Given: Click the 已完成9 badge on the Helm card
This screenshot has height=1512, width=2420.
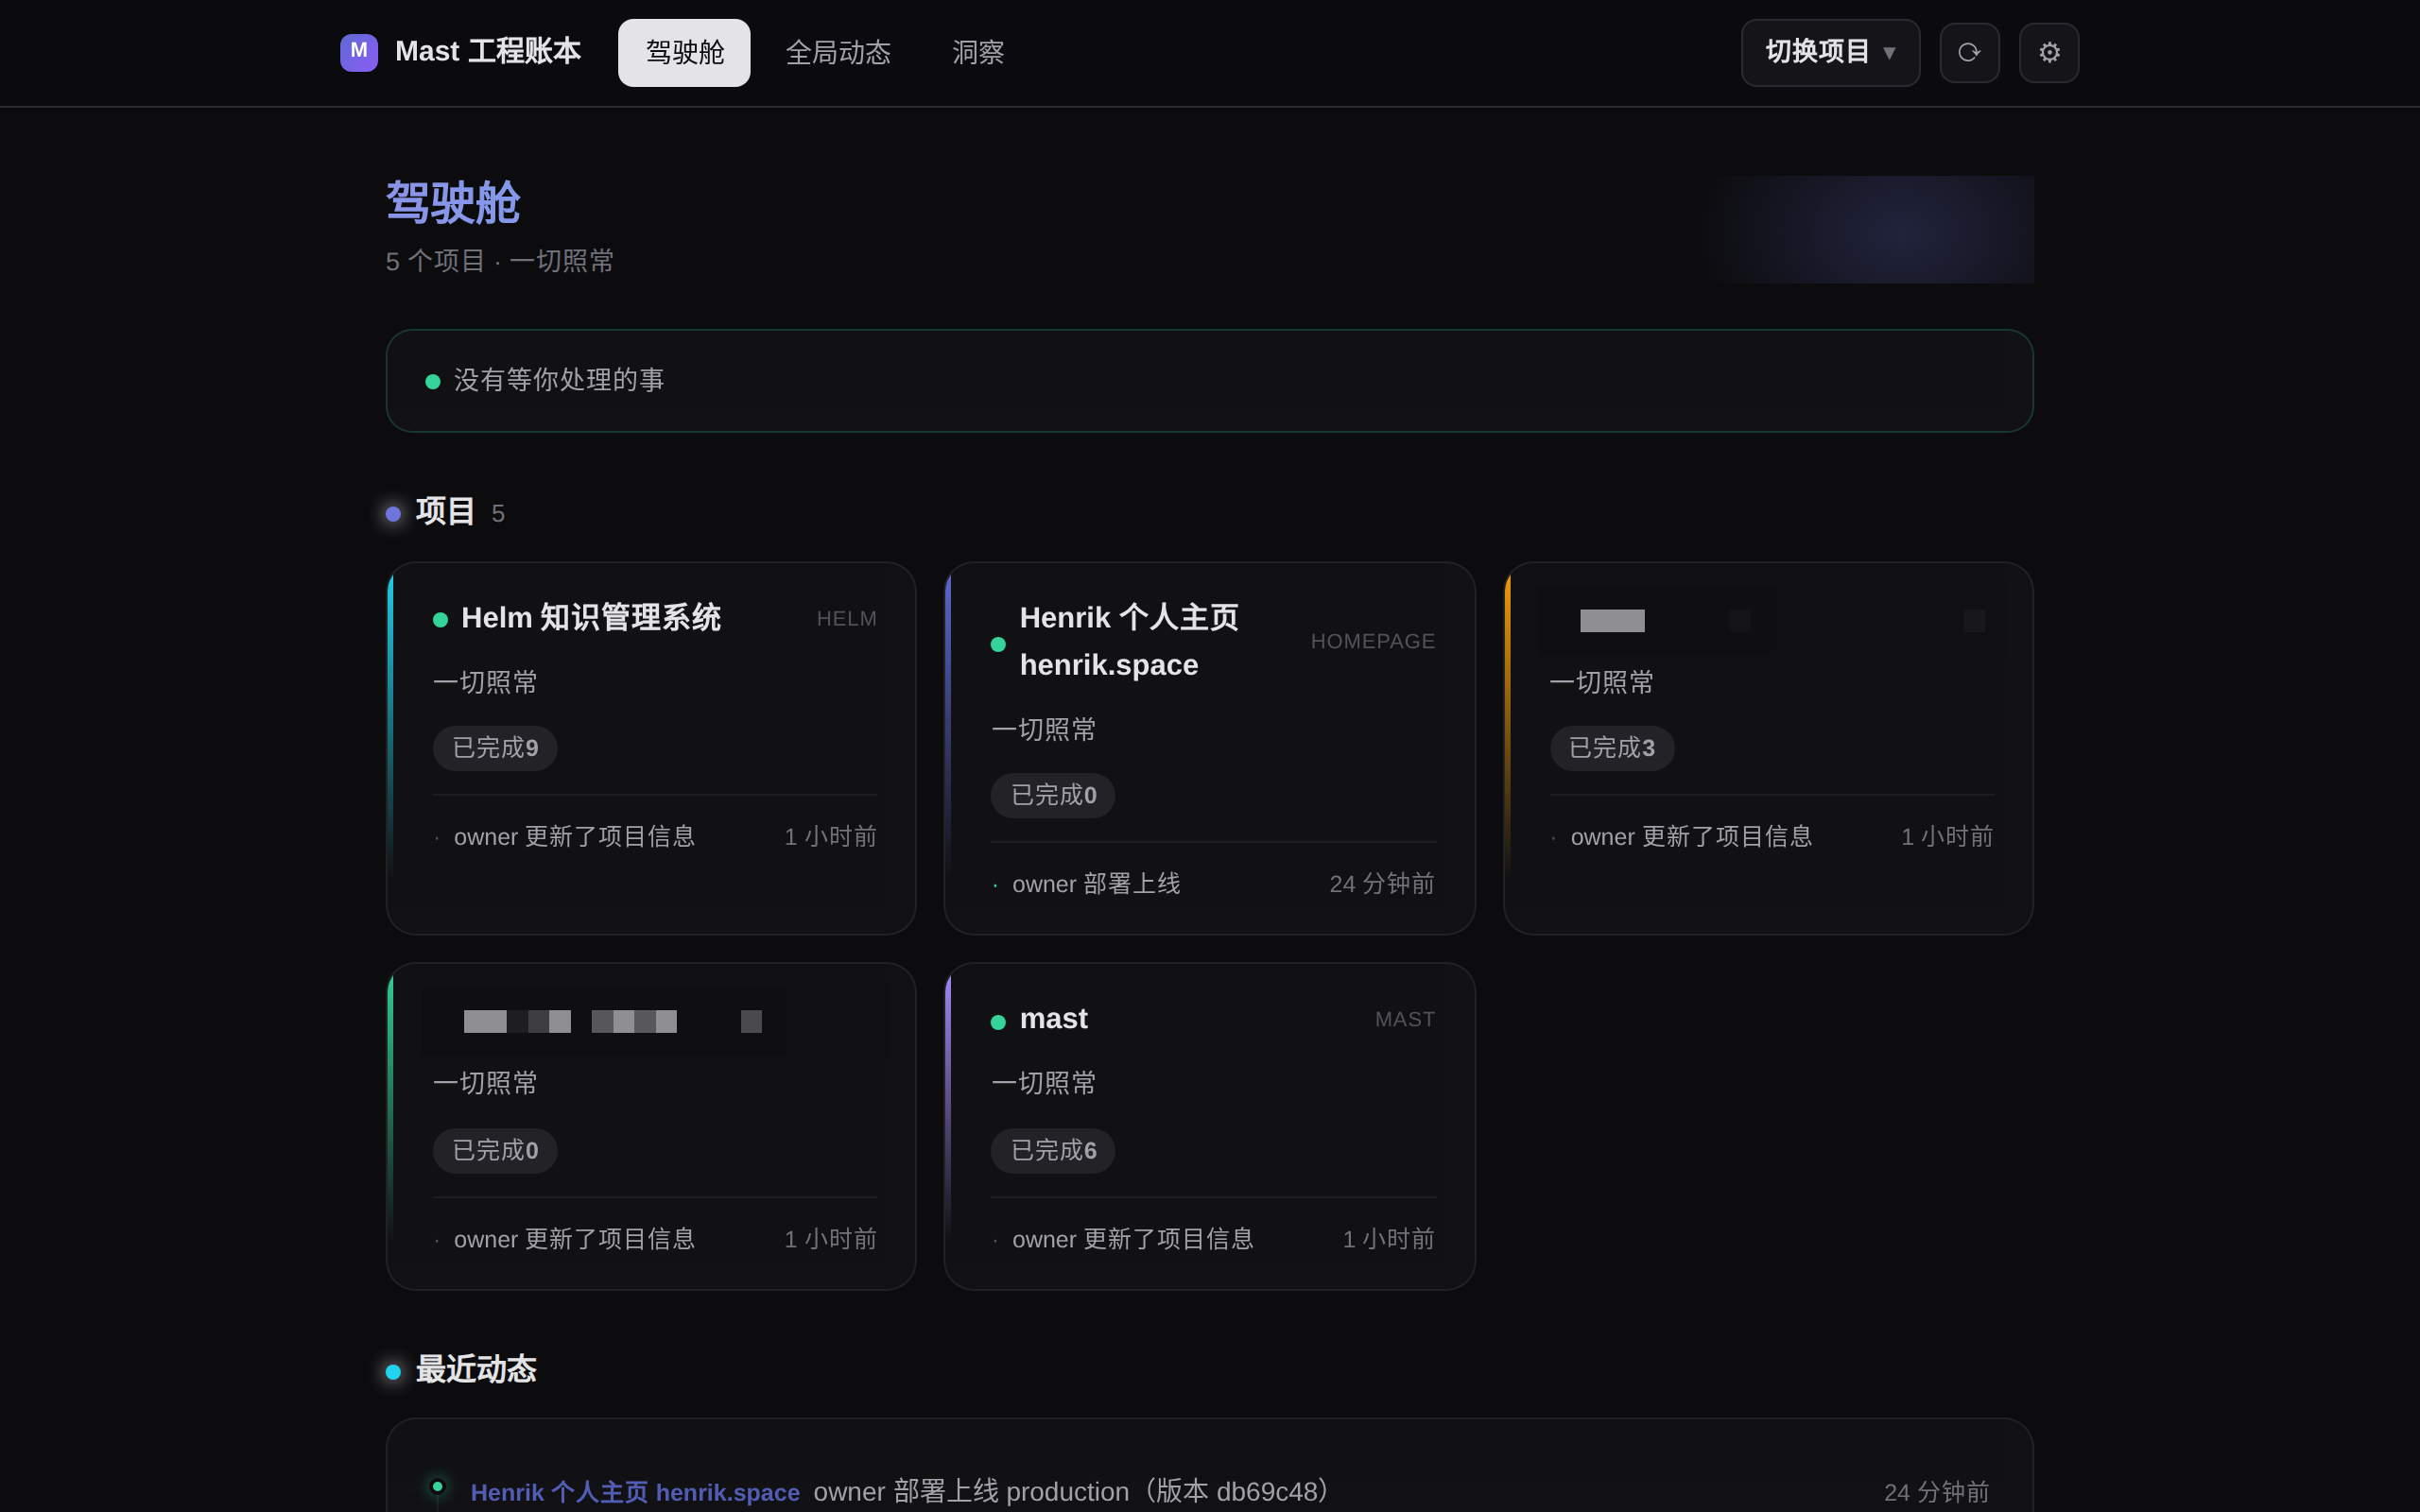Looking at the screenshot, I should coord(495,748).
